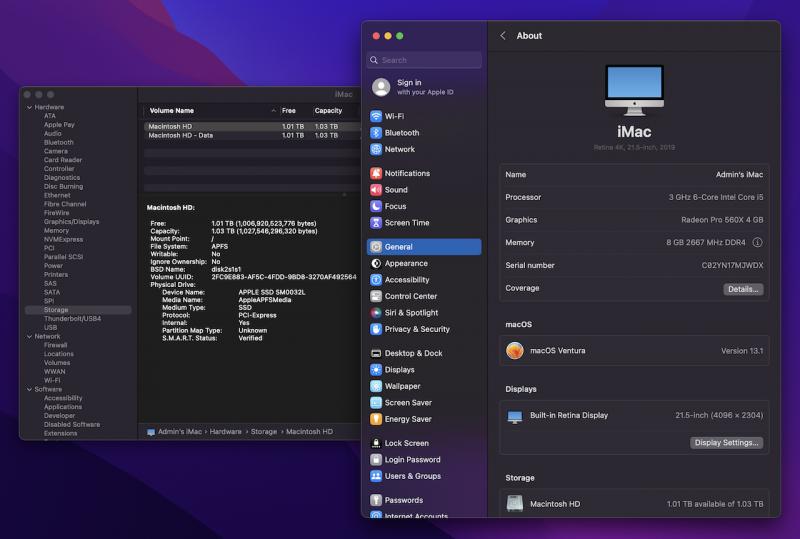Select the General sidebar item
The height and width of the screenshot is (539, 800).
(x=424, y=247)
